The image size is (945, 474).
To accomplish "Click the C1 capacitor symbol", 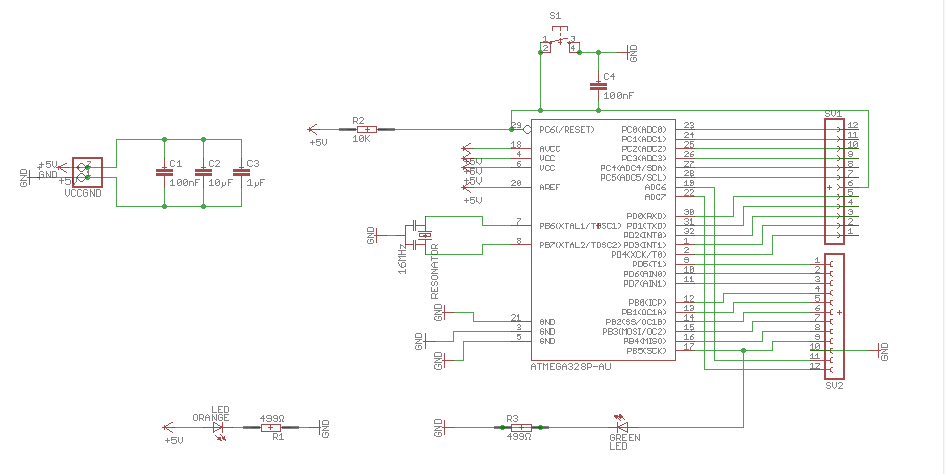I will [164, 172].
